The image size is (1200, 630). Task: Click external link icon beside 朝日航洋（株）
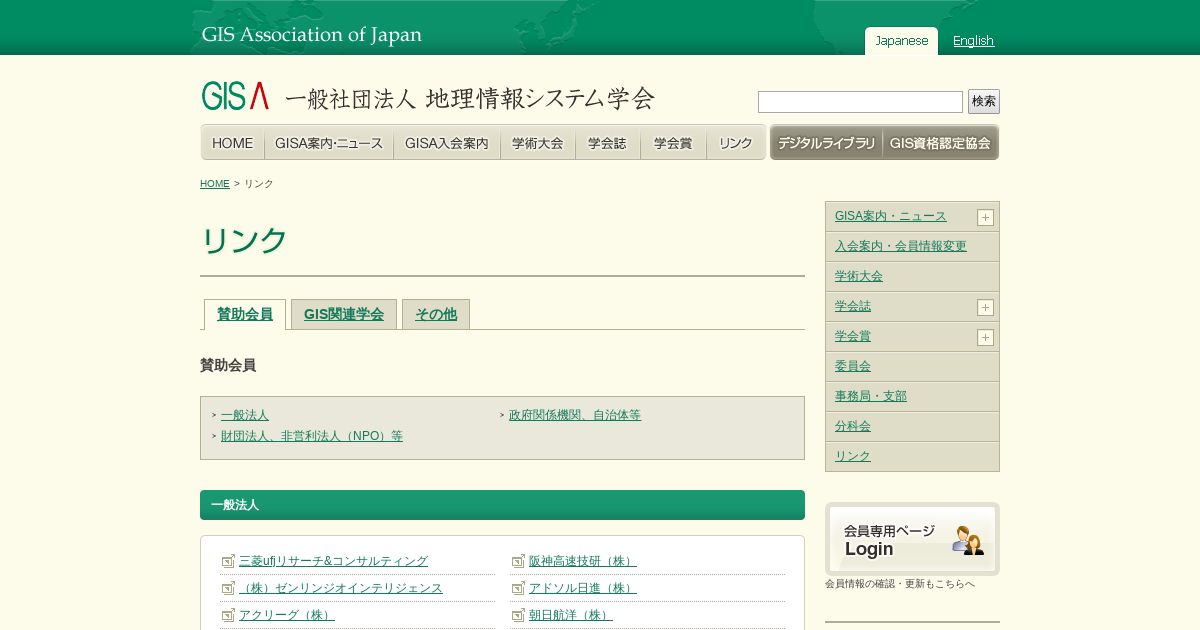click(x=518, y=615)
